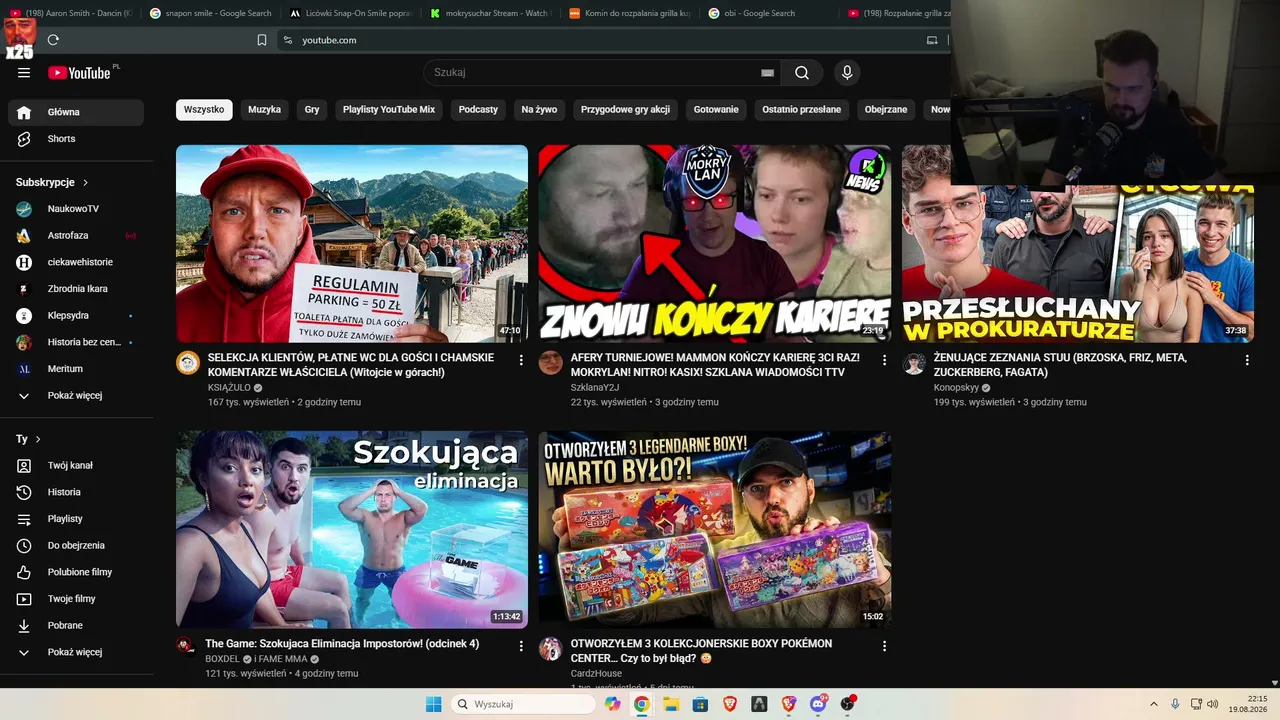
Task: Open the YouTube hamburger guide menu
Action: (x=24, y=72)
